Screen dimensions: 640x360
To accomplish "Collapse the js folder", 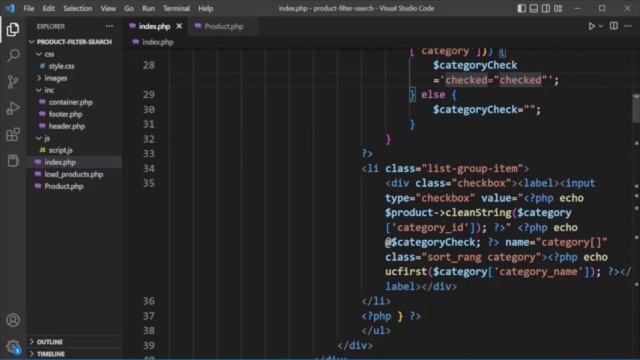I will pos(74,138).
